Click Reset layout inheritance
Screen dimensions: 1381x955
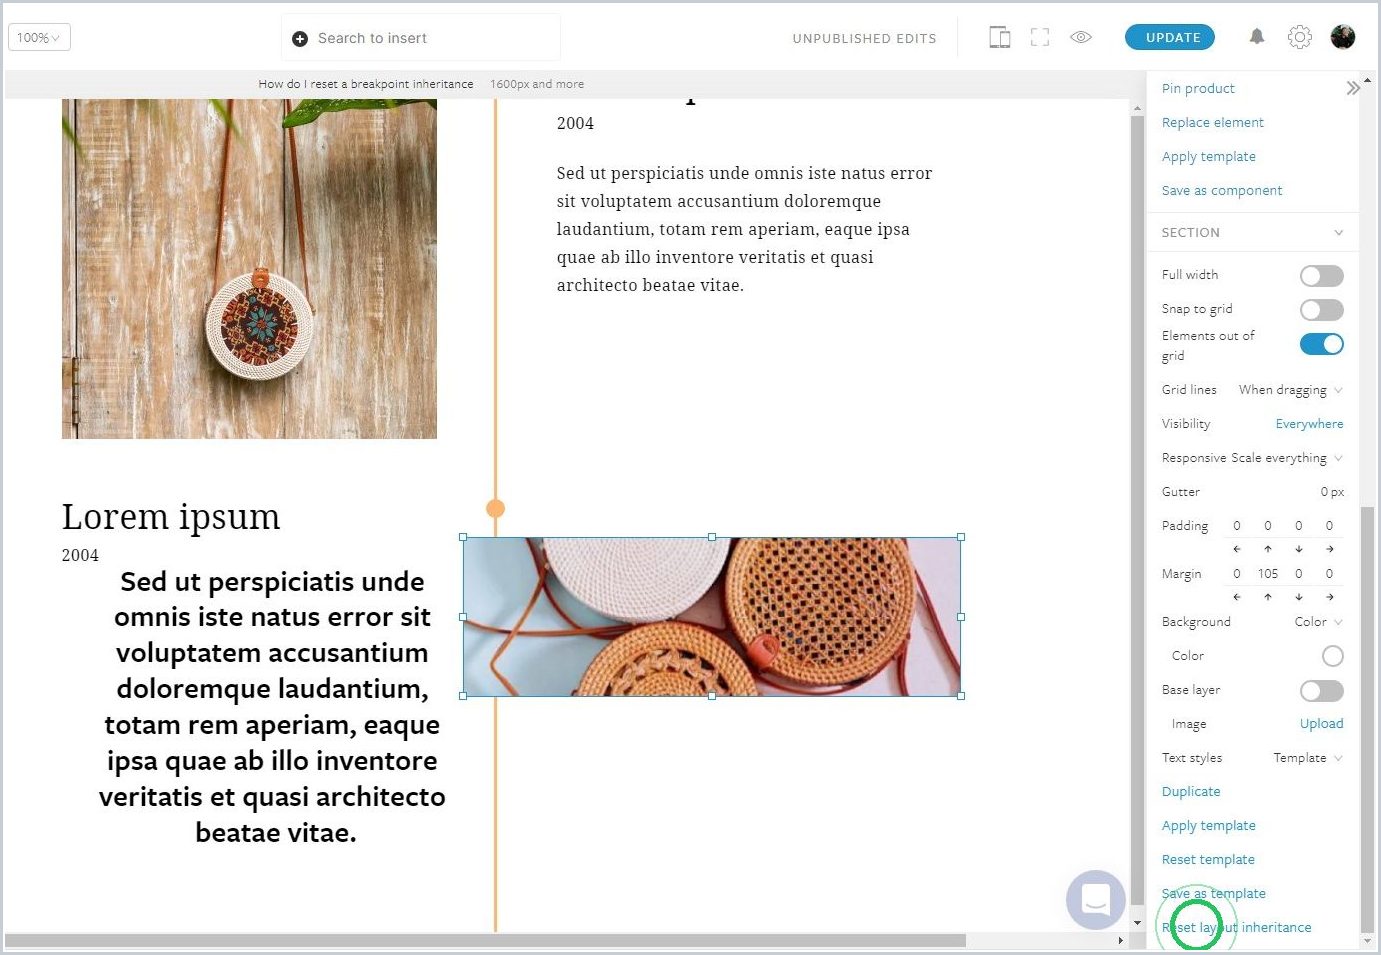pos(1236,927)
